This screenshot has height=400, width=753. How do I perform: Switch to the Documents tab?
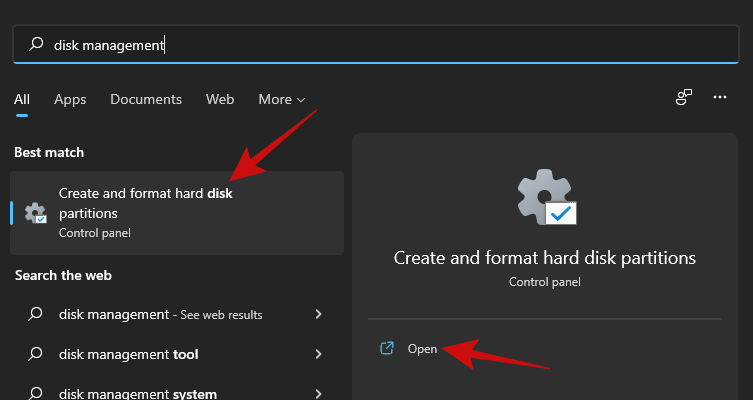pos(146,100)
